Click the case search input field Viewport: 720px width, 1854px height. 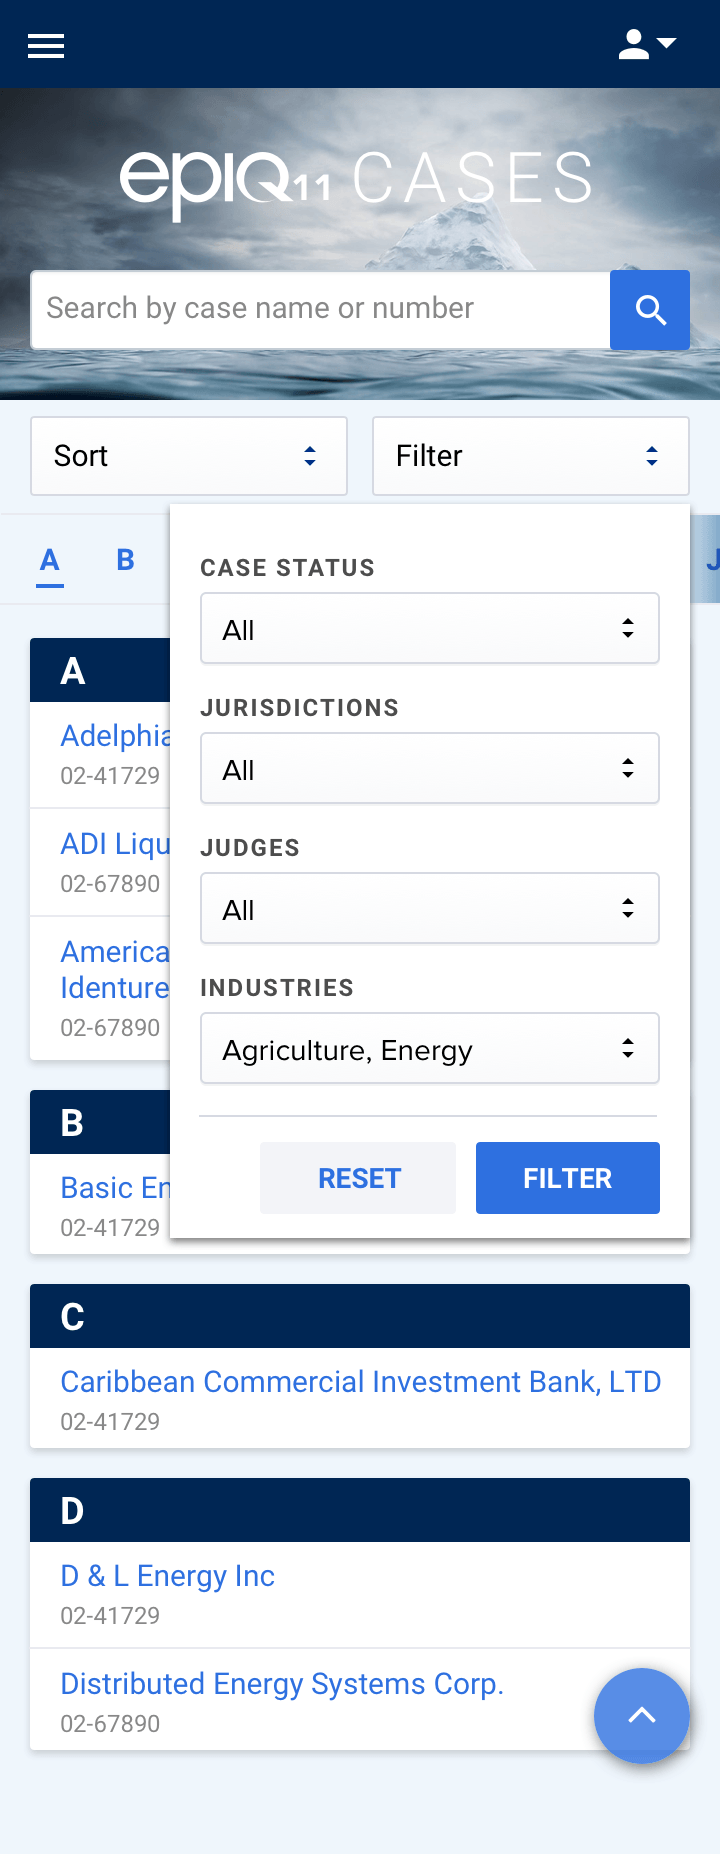pyautogui.click(x=320, y=309)
